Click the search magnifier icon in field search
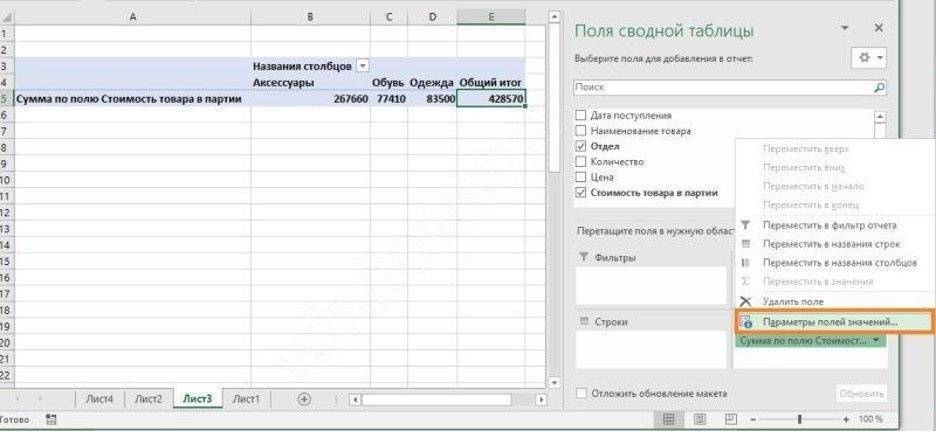This screenshot has height=432, width=936. point(878,88)
